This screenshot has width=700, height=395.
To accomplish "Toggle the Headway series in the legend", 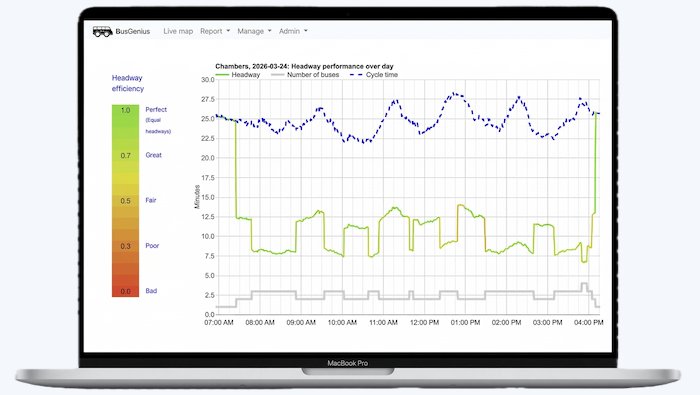I will coord(238,75).
